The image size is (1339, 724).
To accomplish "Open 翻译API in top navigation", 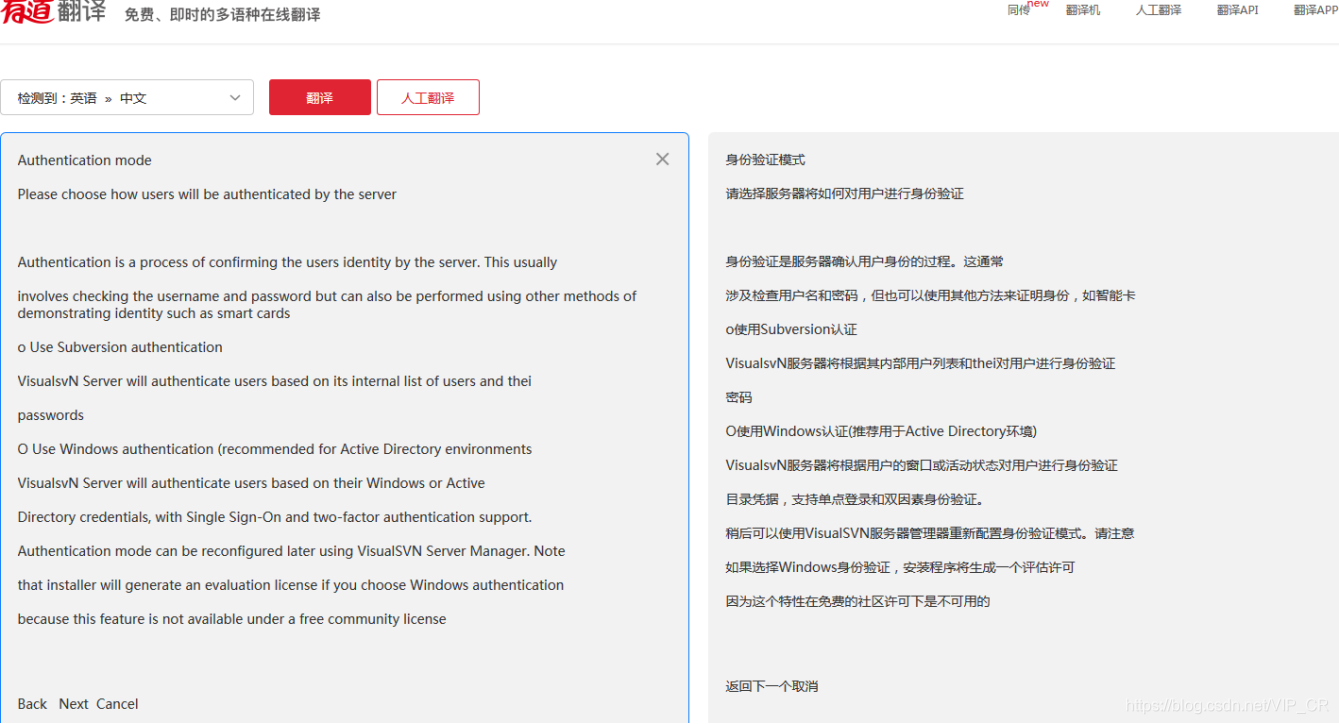I will pyautogui.click(x=1237, y=10).
